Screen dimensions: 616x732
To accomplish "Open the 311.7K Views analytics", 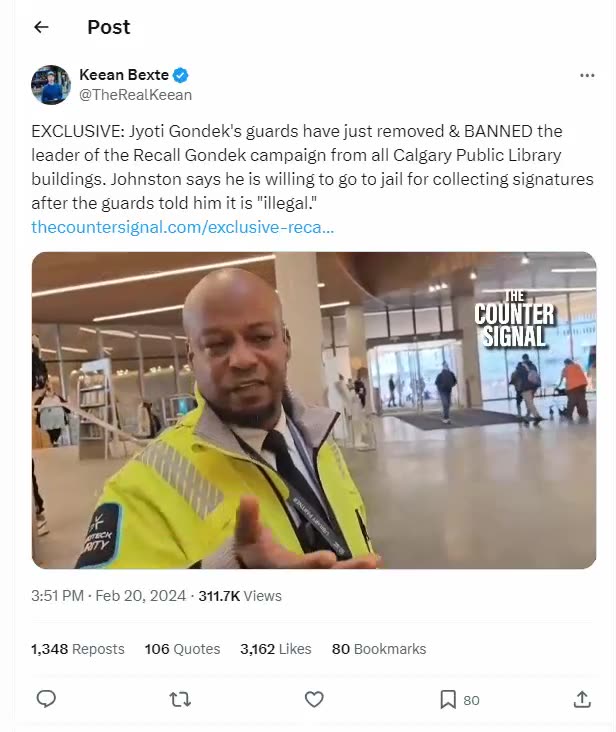I will [x=240, y=596].
